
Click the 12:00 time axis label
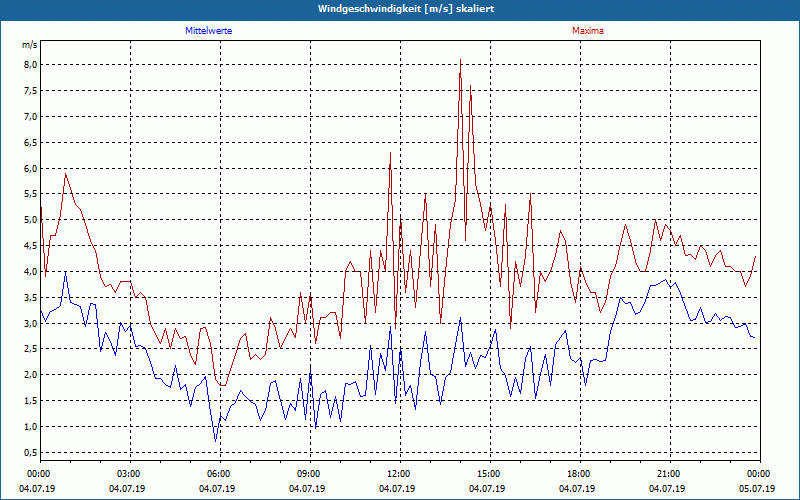pyautogui.click(x=401, y=474)
